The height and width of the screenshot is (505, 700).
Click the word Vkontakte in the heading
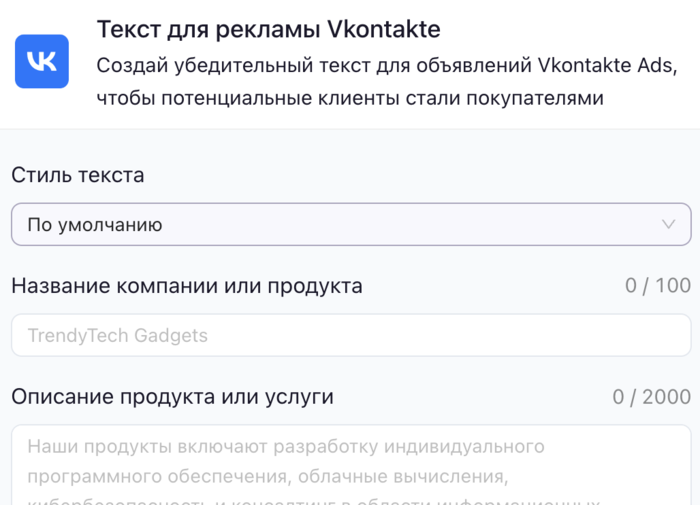pyautogui.click(x=383, y=29)
